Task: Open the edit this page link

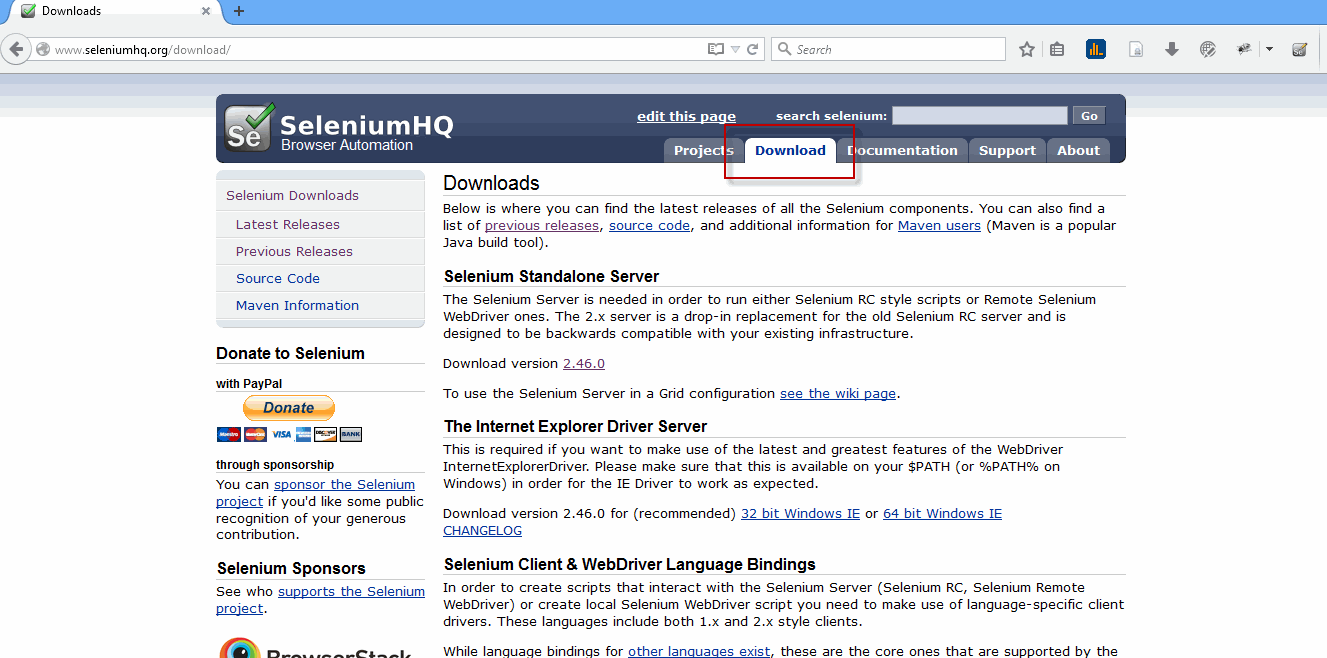Action: (x=686, y=117)
